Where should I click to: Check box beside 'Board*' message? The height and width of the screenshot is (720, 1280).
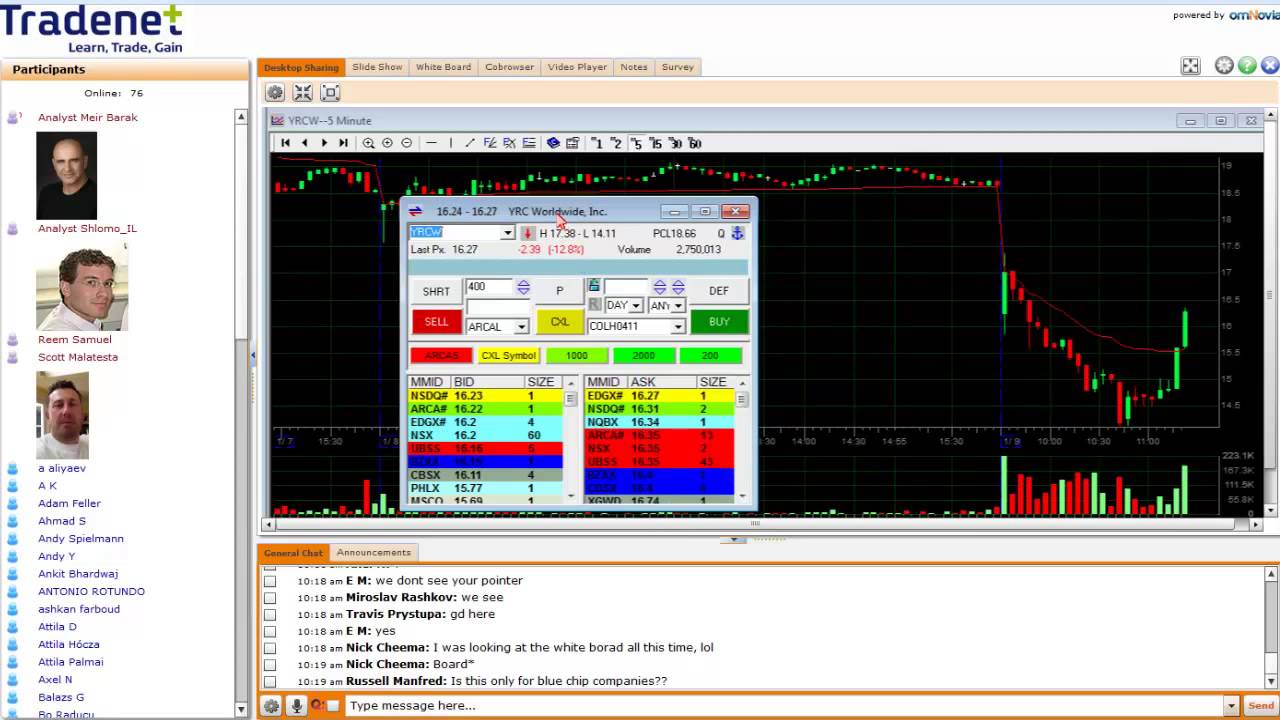269,664
